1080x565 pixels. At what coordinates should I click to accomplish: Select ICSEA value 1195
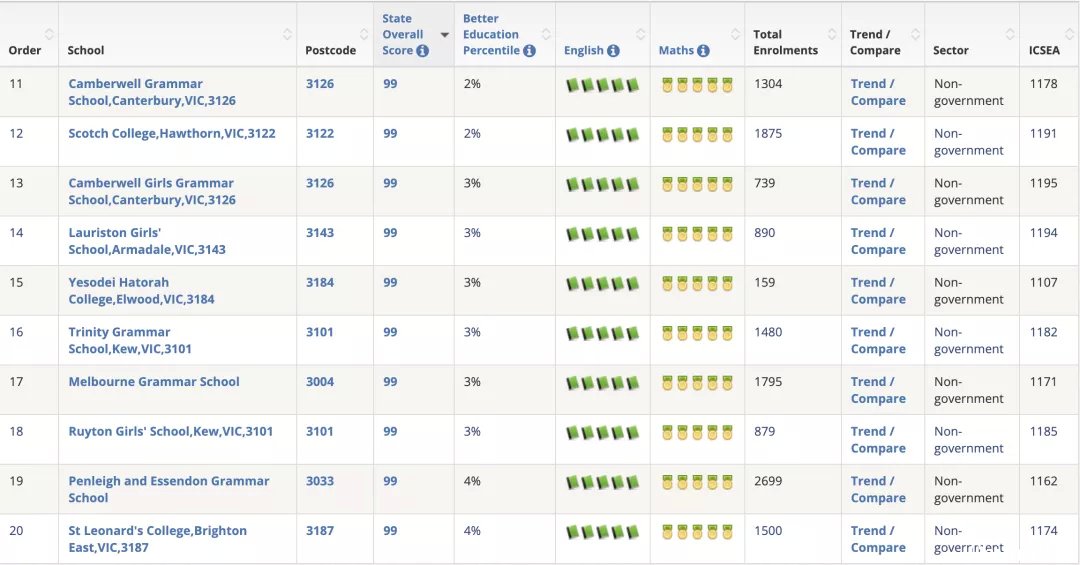pos(1043,183)
